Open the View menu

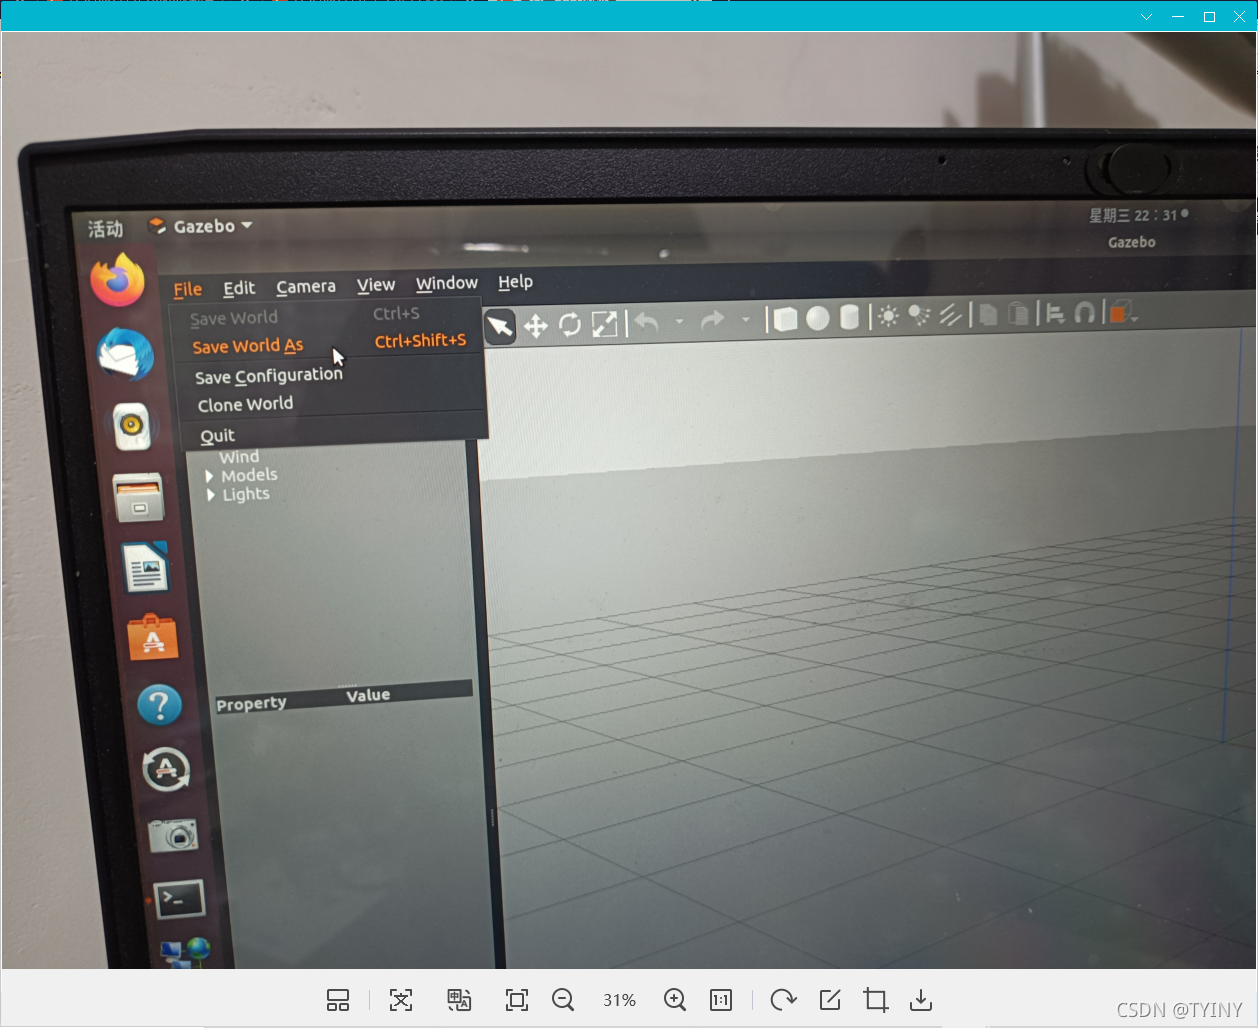point(376,285)
